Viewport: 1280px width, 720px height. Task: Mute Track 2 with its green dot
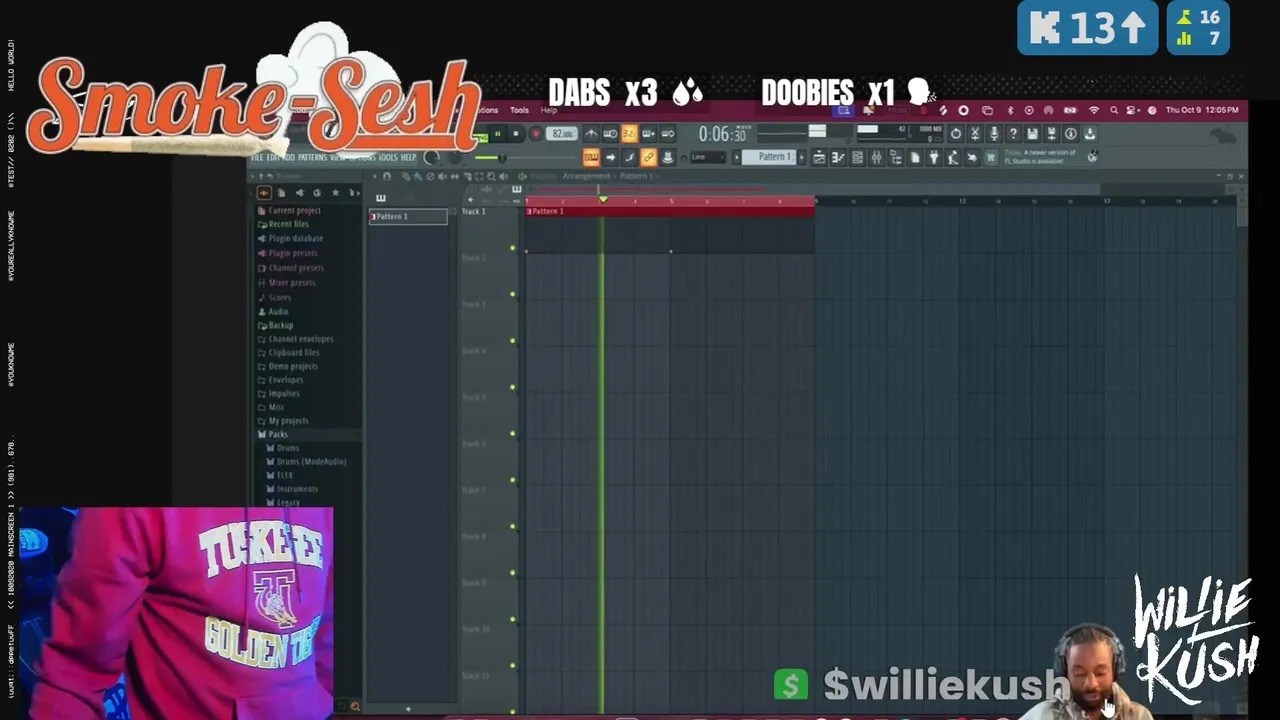point(513,294)
